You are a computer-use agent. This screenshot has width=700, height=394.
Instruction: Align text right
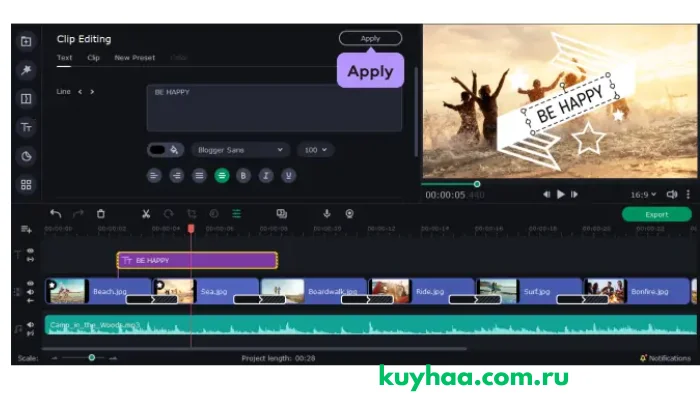click(x=177, y=176)
